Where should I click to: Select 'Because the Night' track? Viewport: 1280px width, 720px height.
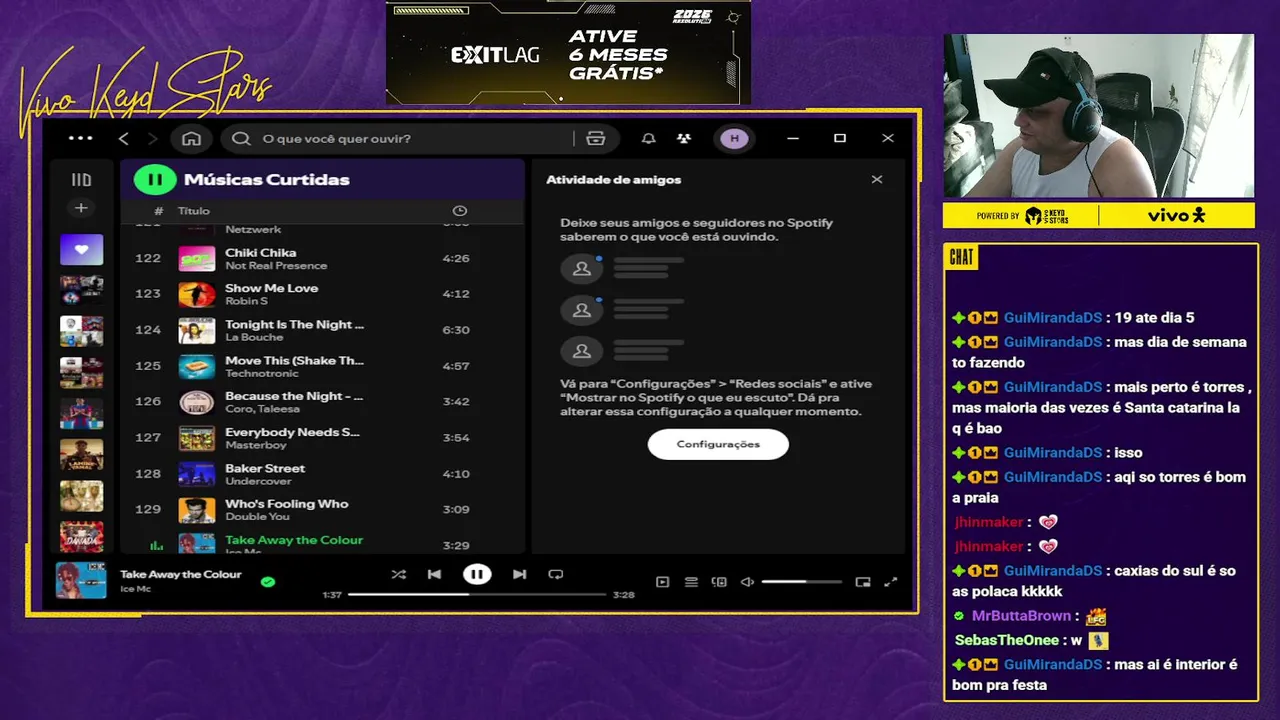pyautogui.click(x=322, y=402)
